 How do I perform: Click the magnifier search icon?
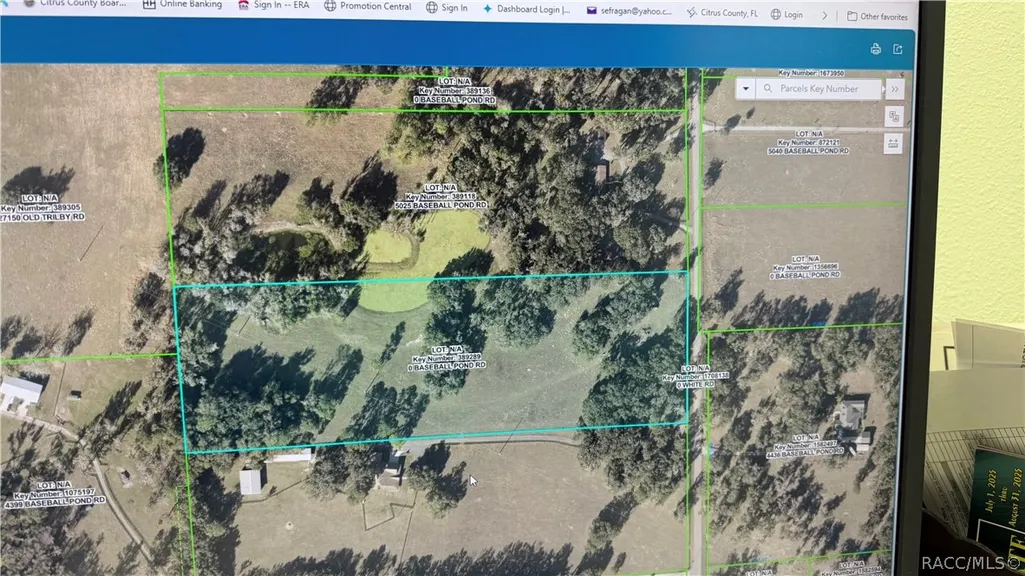click(767, 88)
